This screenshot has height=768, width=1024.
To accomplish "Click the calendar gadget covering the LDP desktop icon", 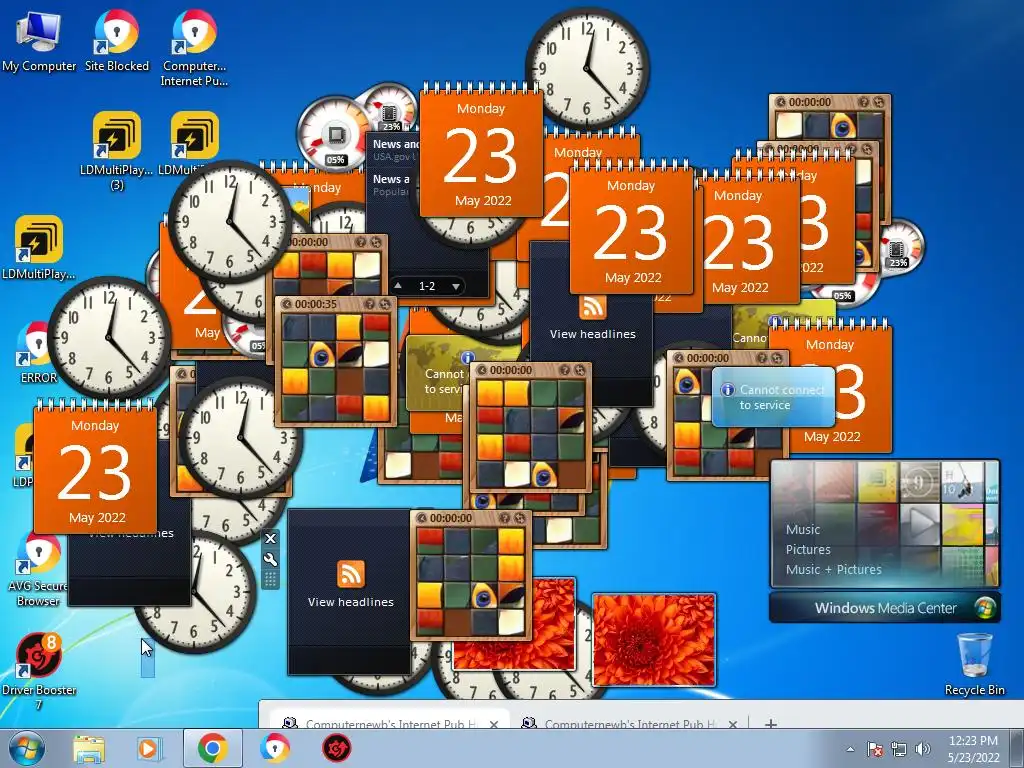I will 95,468.
